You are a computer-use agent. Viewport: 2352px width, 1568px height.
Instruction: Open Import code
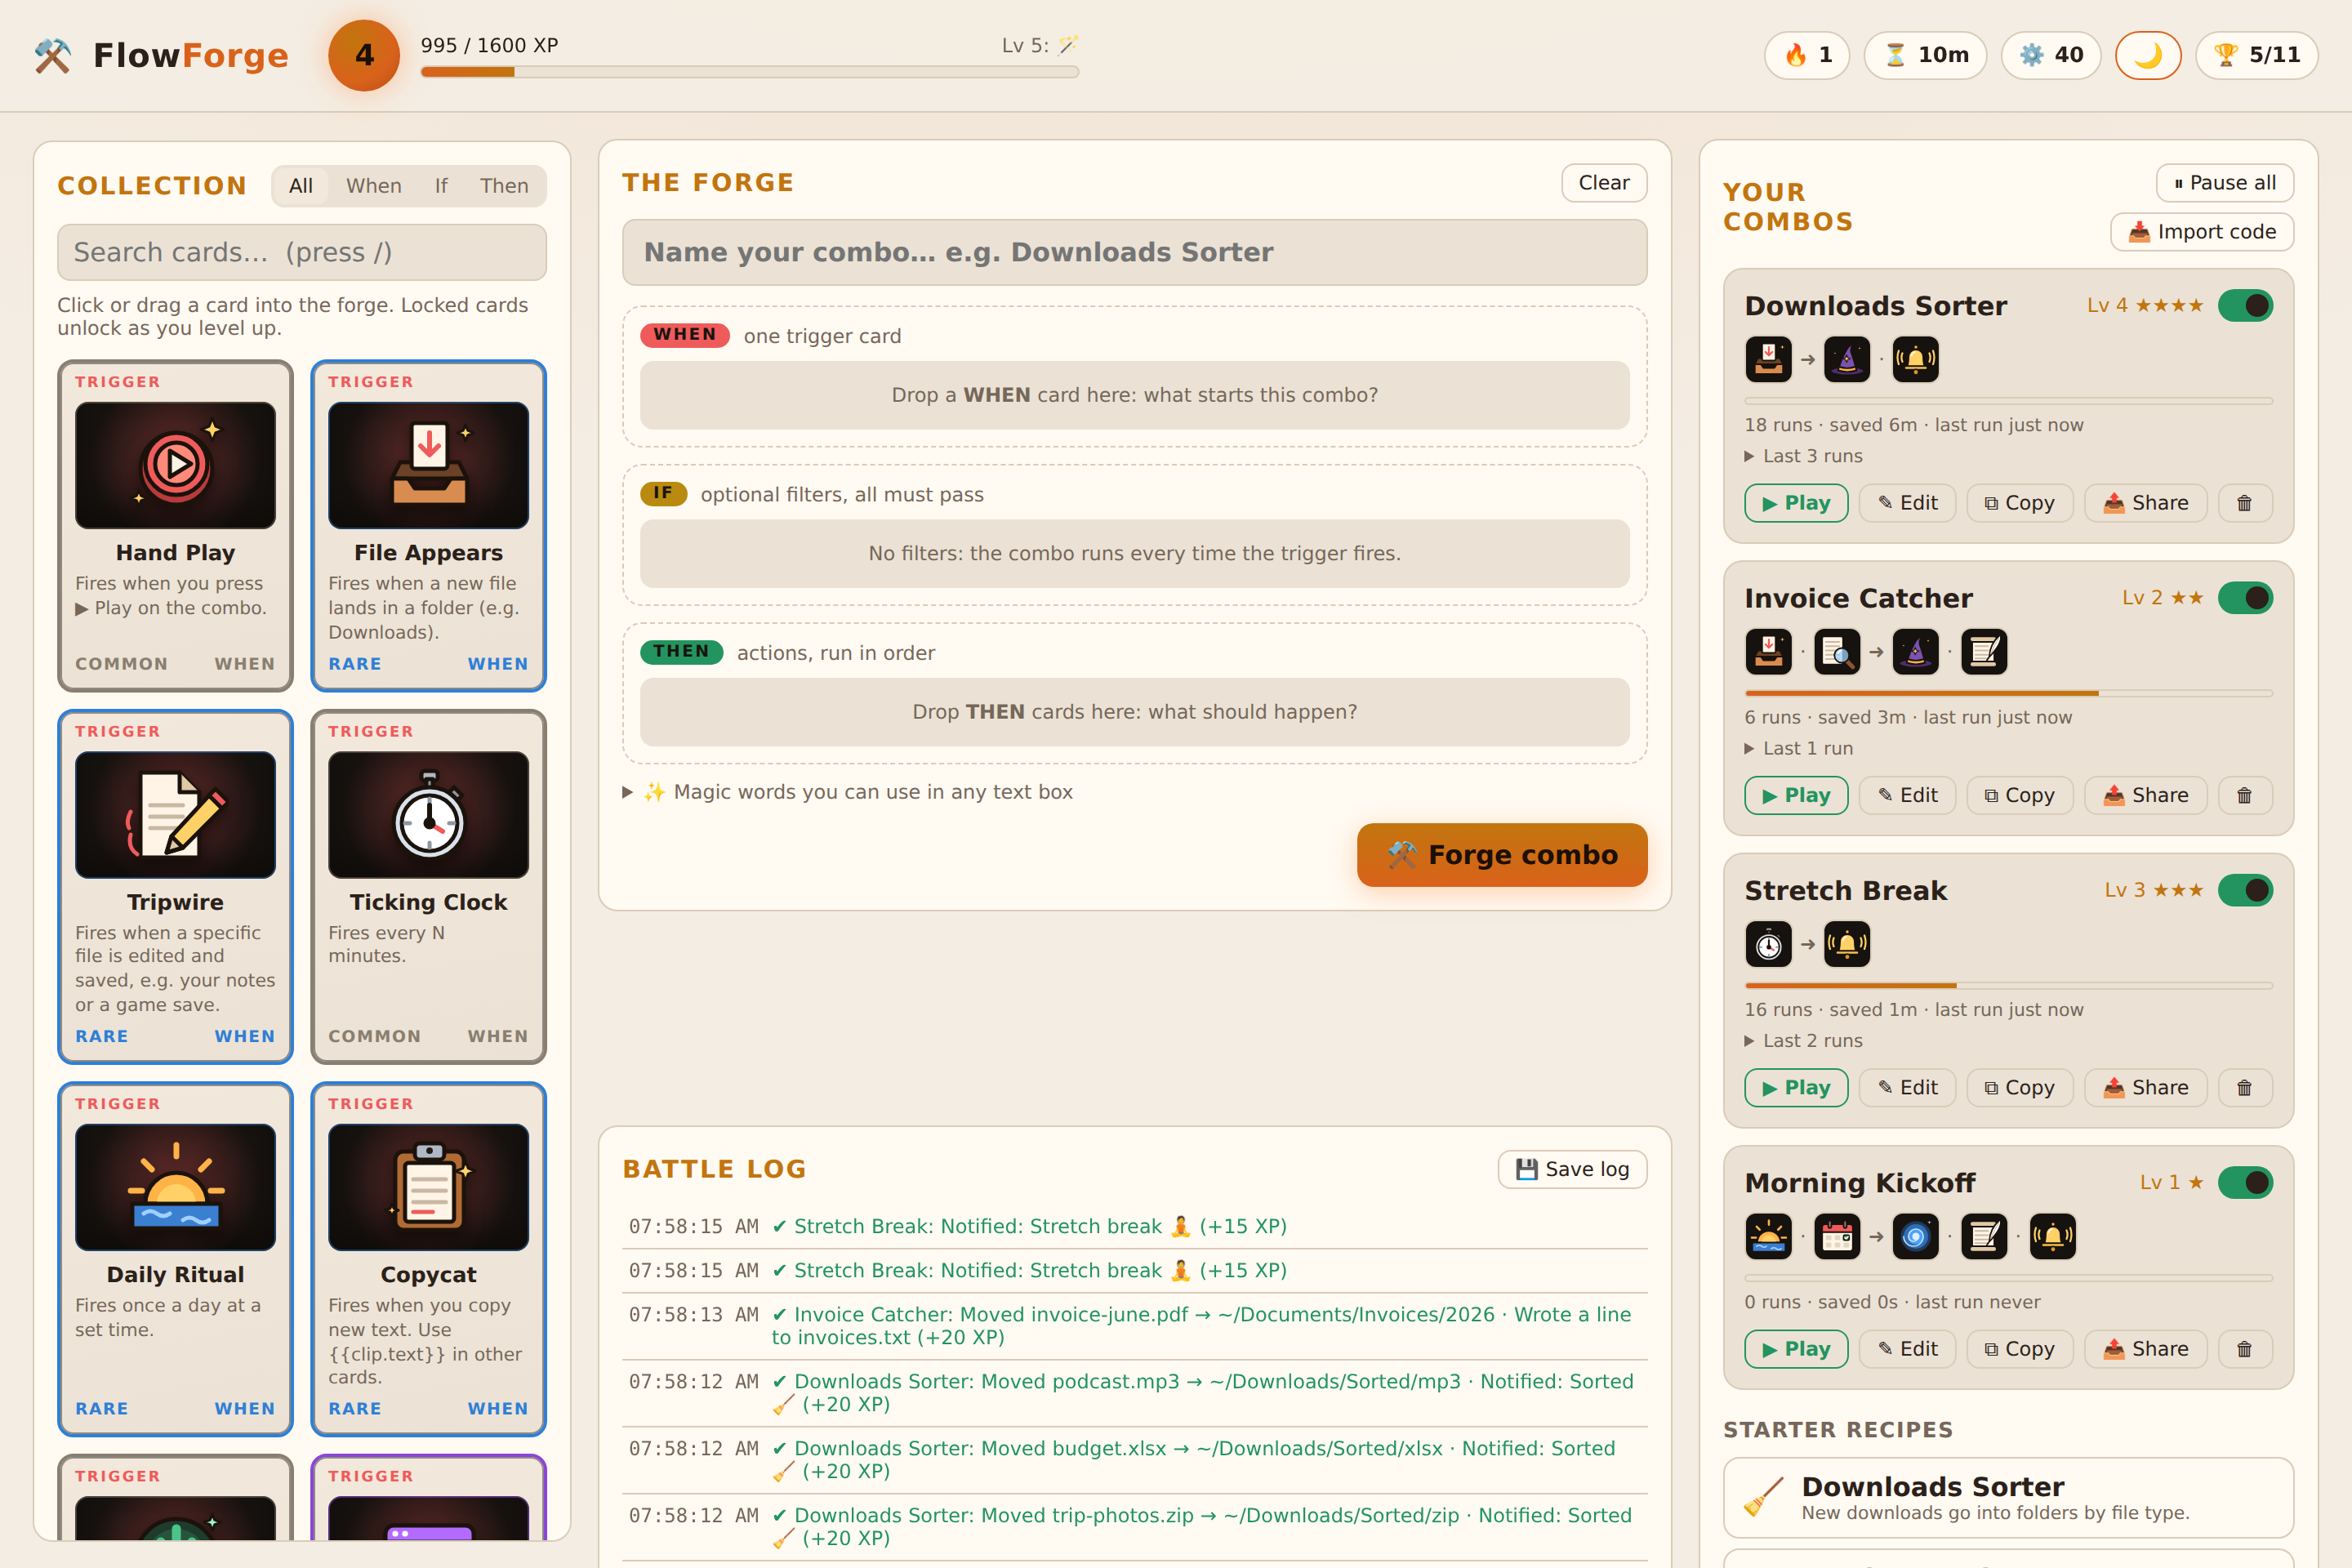tap(2202, 232)
